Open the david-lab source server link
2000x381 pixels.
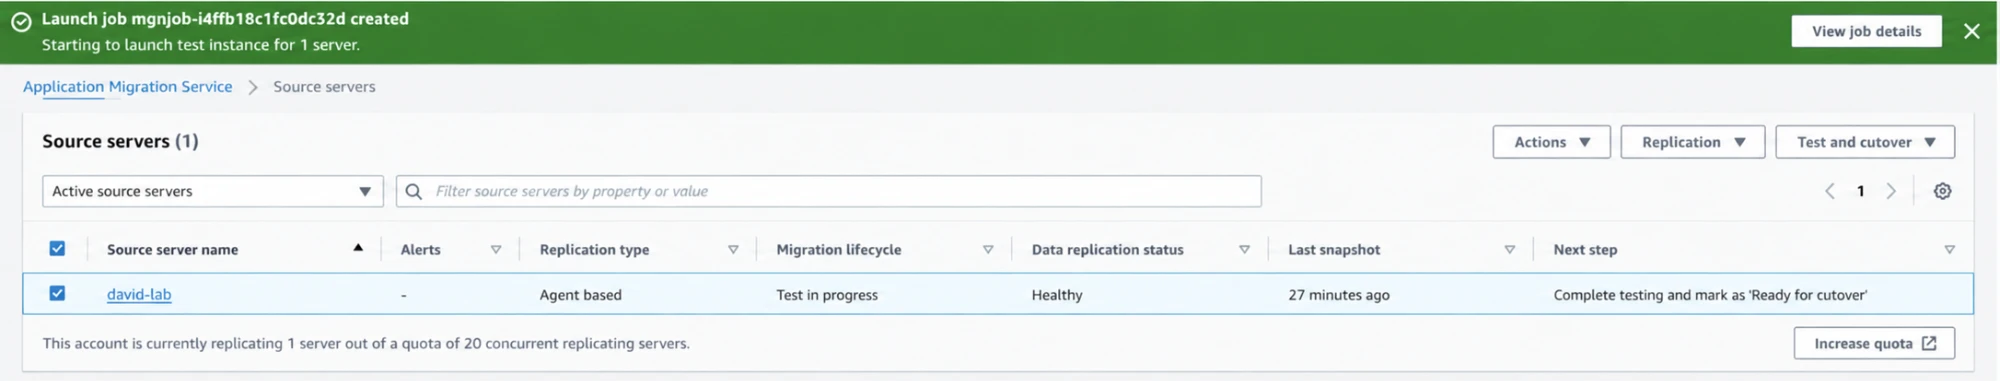(x=139, y=295)
